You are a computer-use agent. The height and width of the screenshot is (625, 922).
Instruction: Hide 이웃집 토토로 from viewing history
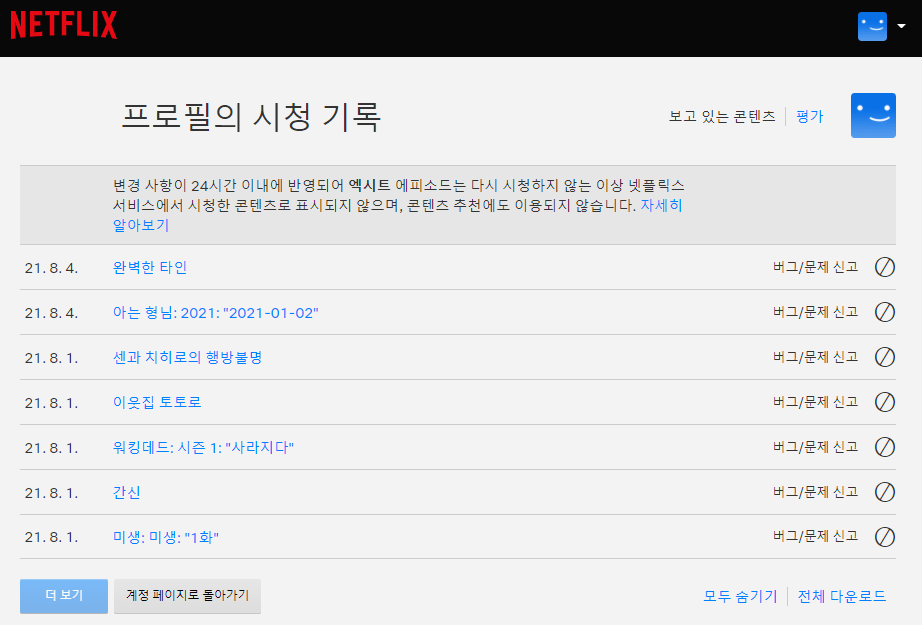884,402
